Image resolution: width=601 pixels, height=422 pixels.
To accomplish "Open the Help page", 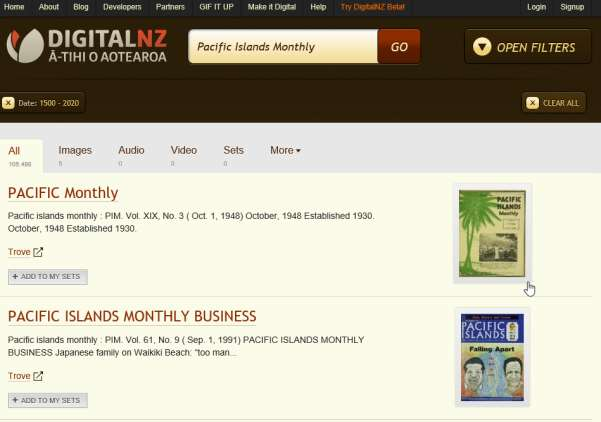I will click(318, 7).
